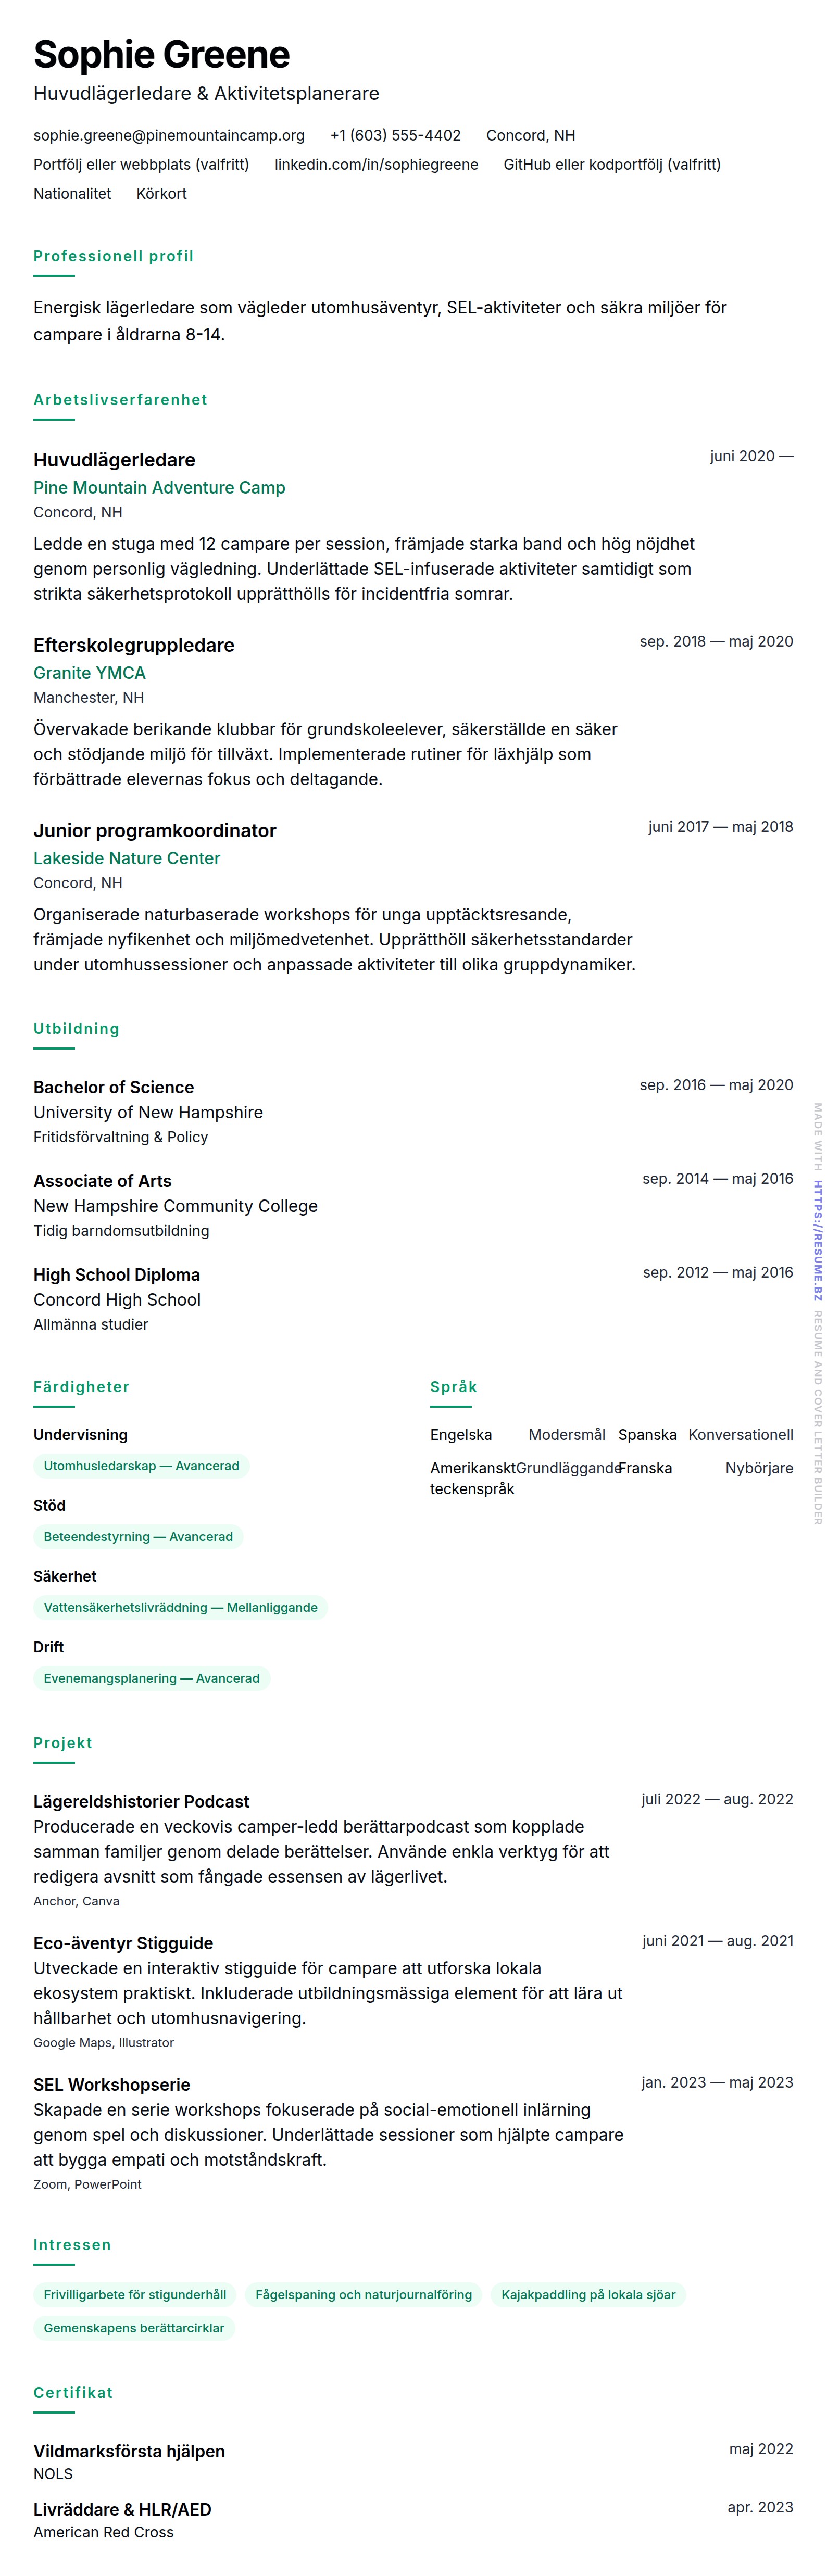The image size is (827, 2576).
Task: Click the phone number +1 (603) 555-4402
Action: 395,135
